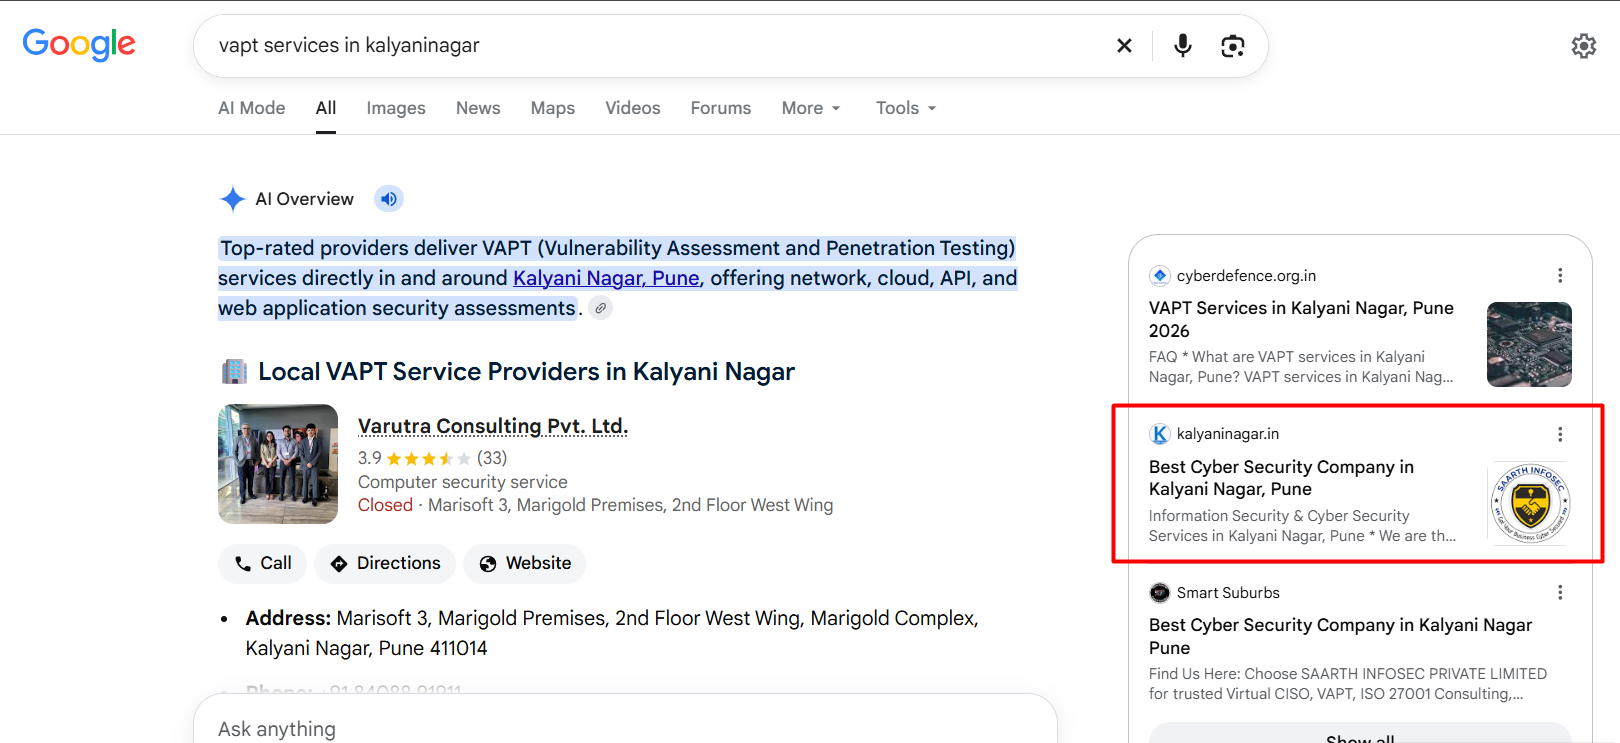
Task: Click the Saarth Infosec logo thumbnail
Action: pos(1530,503)
